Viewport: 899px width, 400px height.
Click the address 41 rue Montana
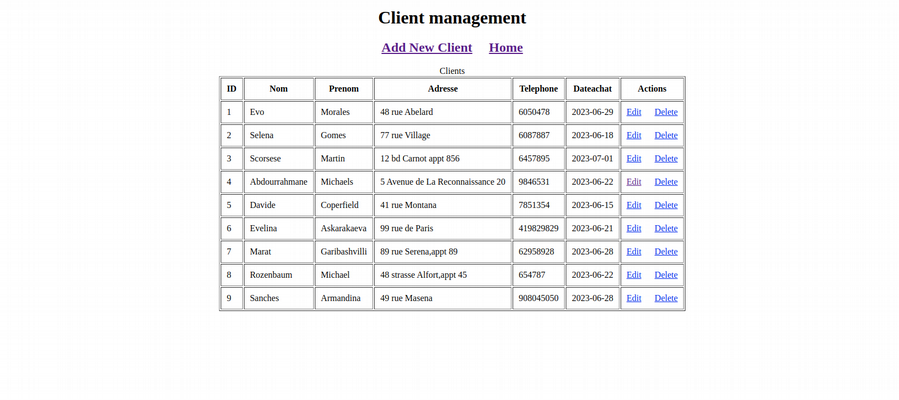[443, 205]
